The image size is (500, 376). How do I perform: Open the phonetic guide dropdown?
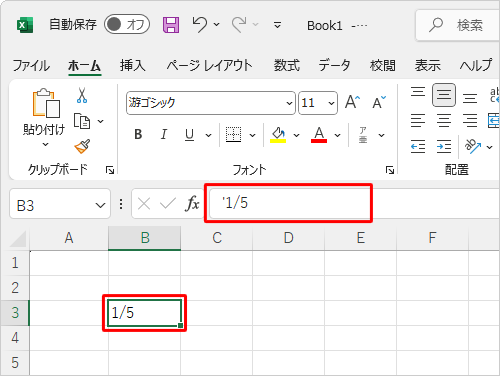point(381,135)
